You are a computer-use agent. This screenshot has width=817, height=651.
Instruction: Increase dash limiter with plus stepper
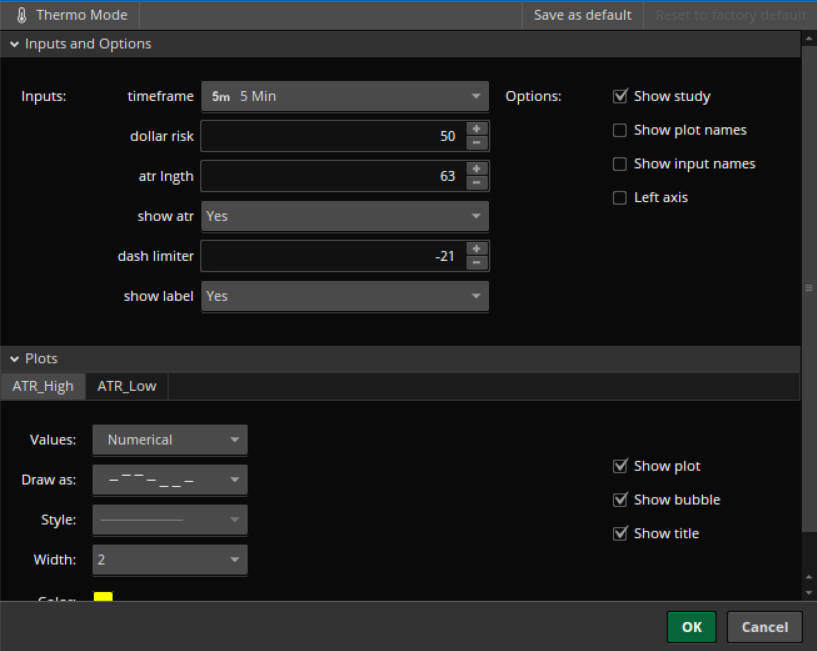click(476, 249)
